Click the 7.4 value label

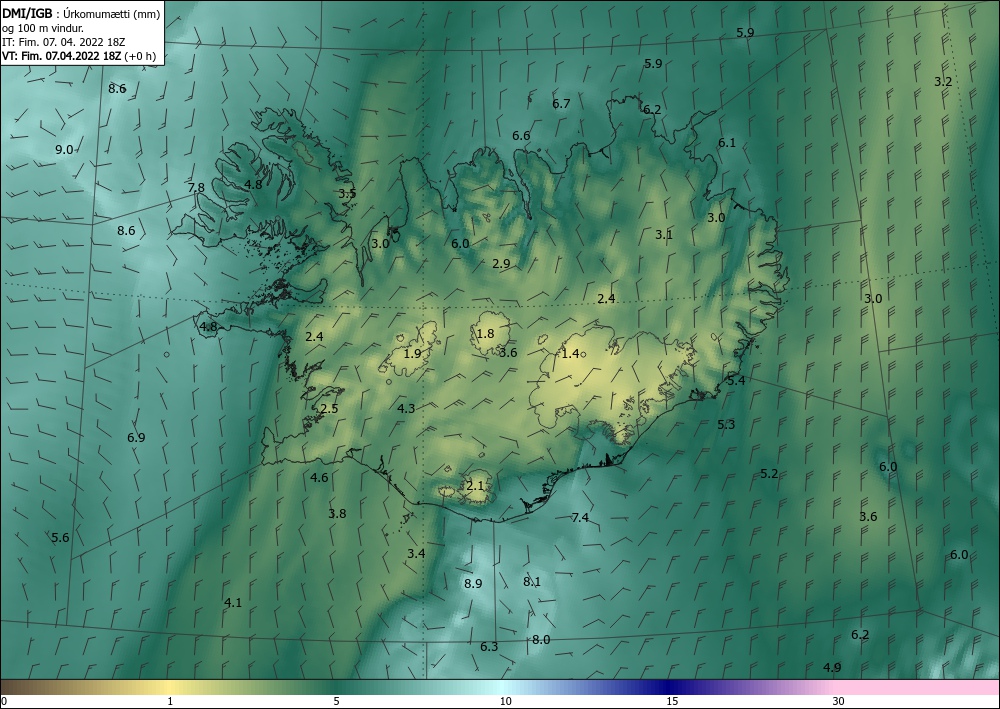pyautogui.click(x=580, y=517)
